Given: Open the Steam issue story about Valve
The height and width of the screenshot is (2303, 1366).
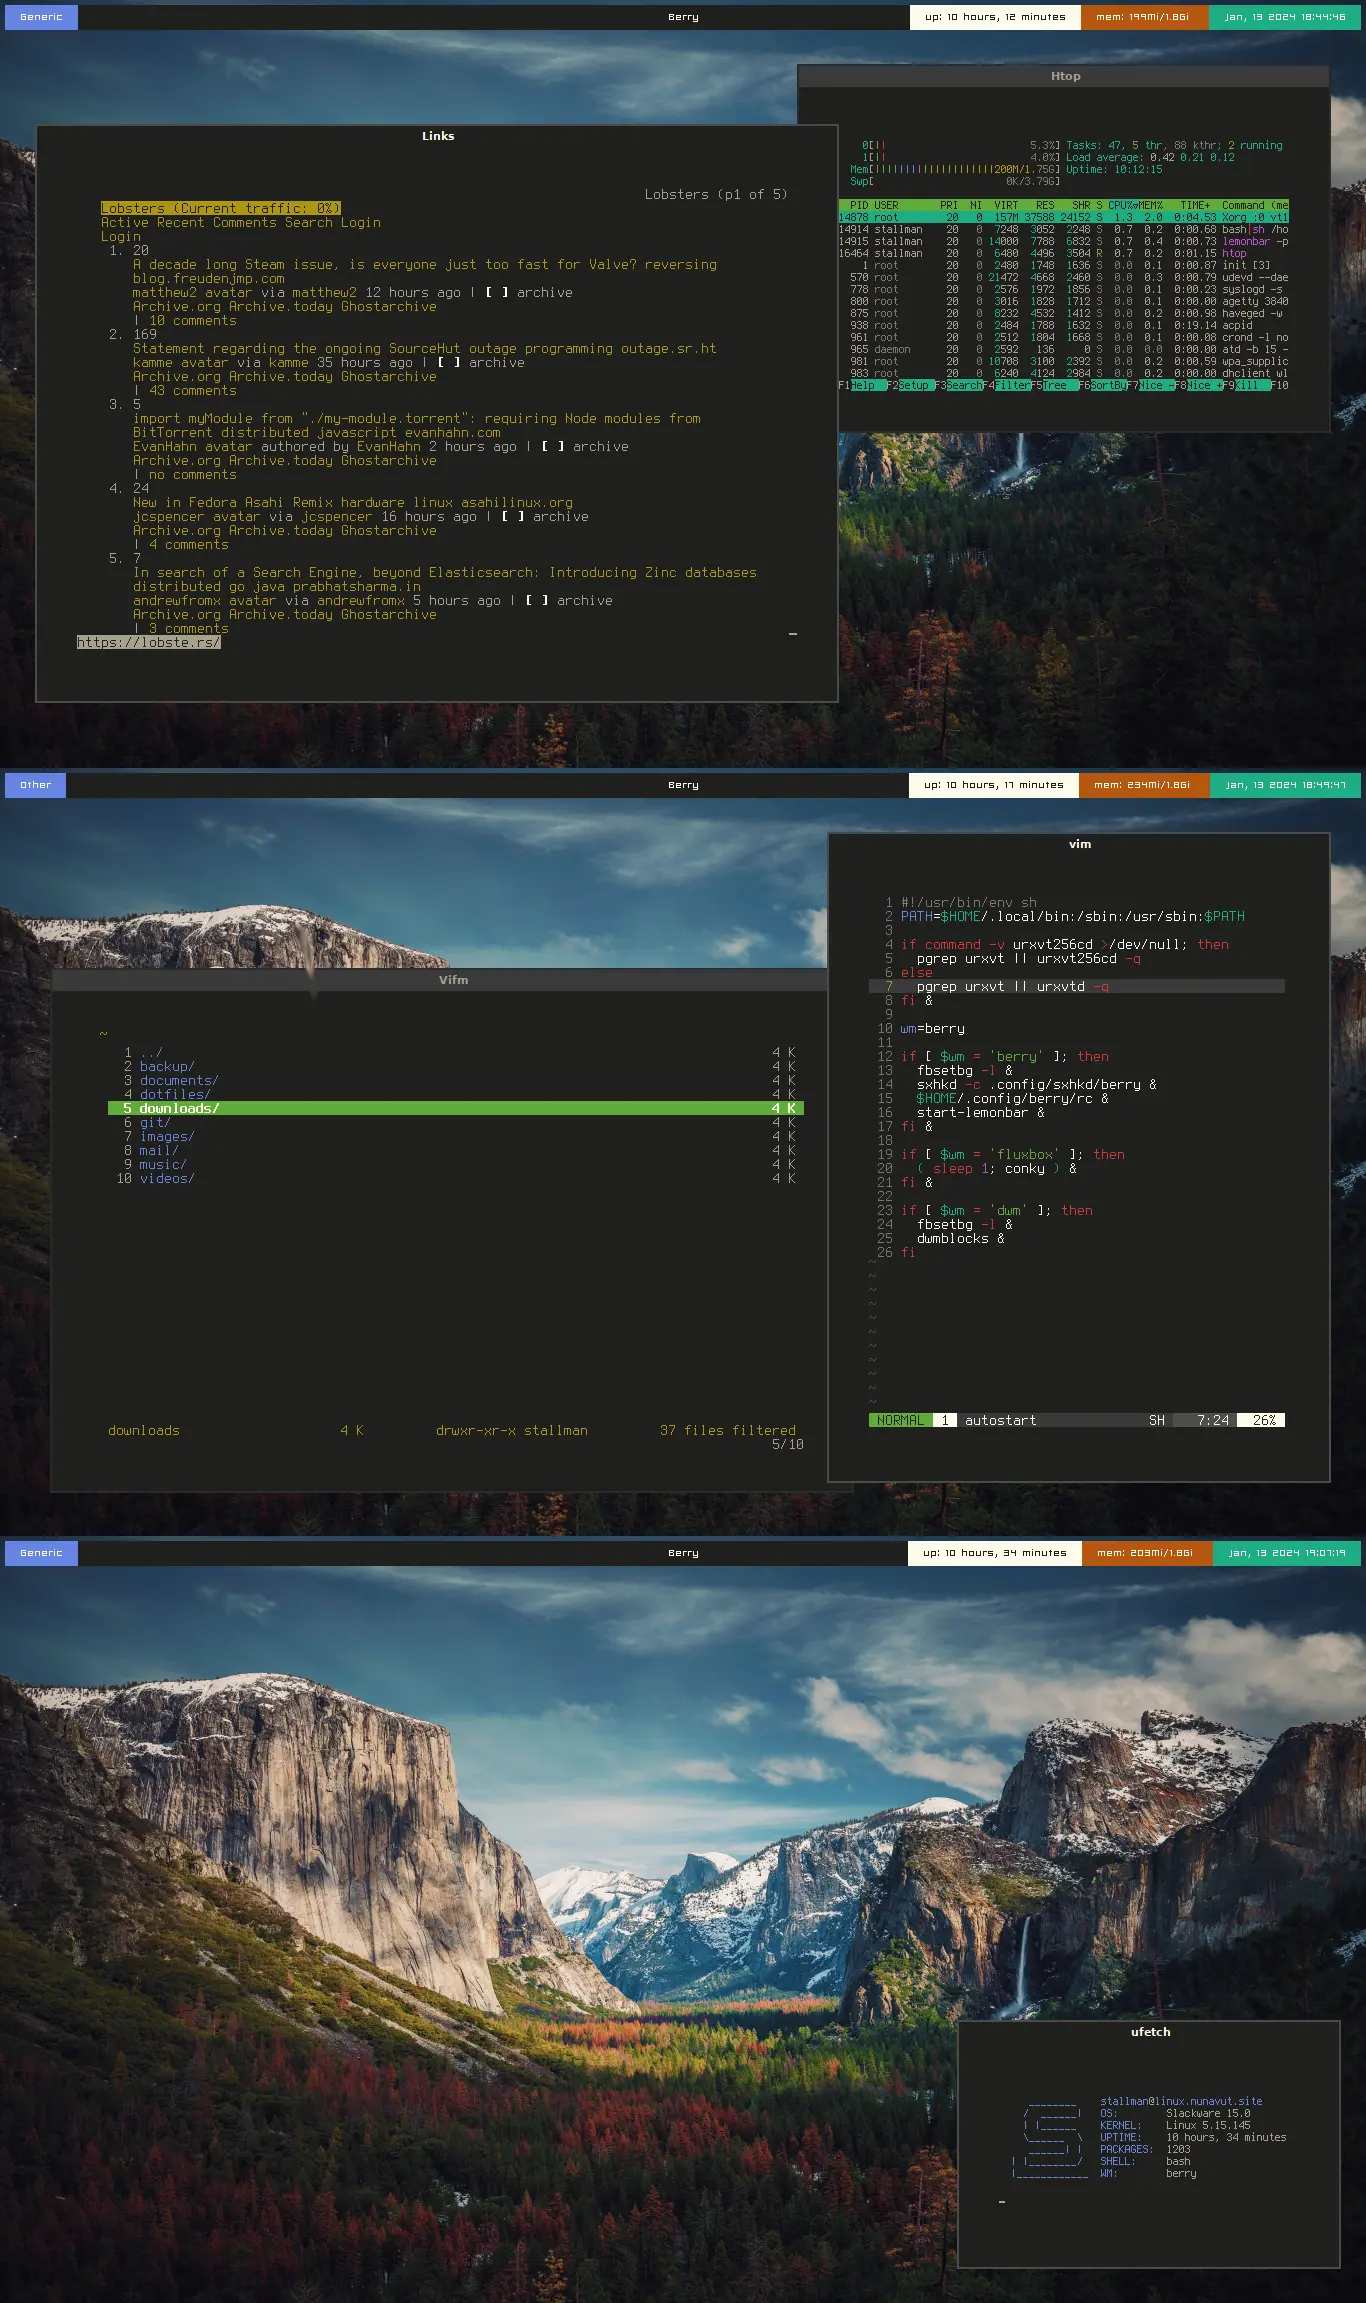Looking at the screenshot, I should click(x=384, y=265).
